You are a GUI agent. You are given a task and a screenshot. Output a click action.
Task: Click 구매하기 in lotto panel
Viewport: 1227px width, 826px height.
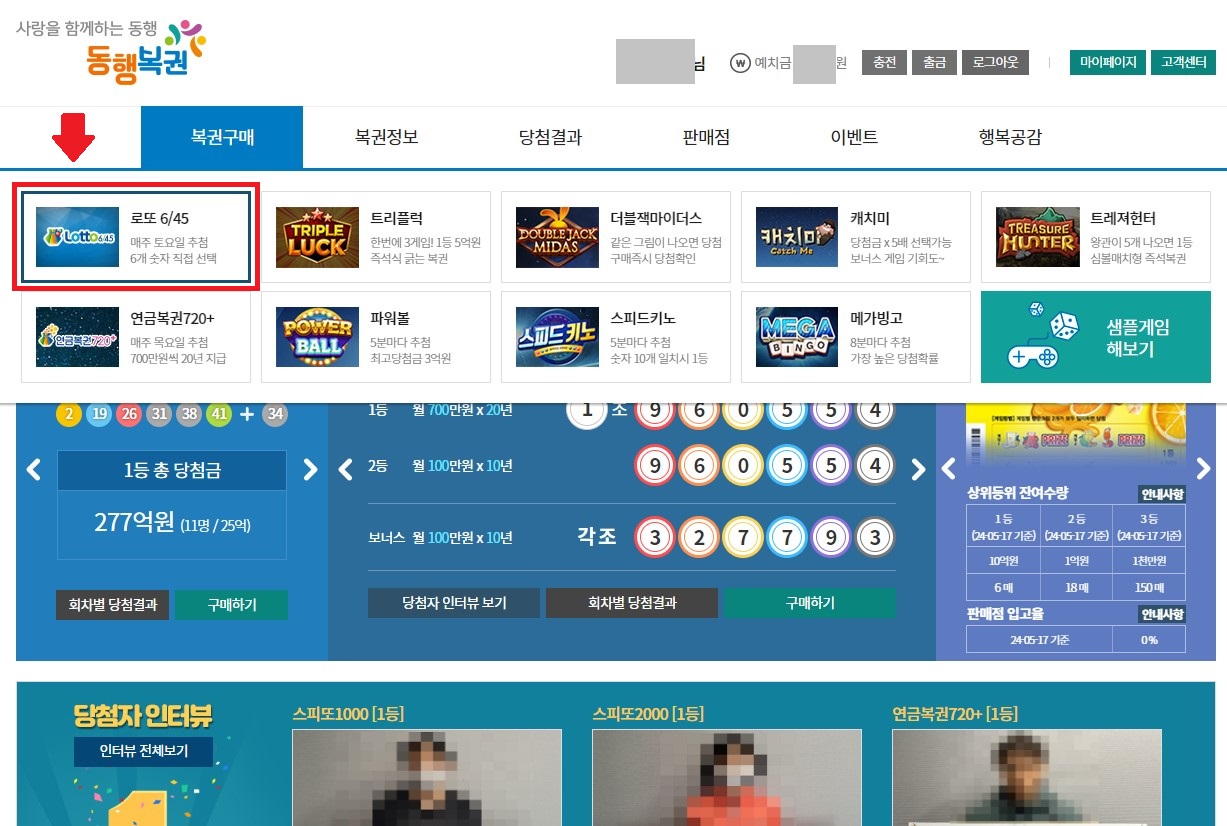pos(231,605)
